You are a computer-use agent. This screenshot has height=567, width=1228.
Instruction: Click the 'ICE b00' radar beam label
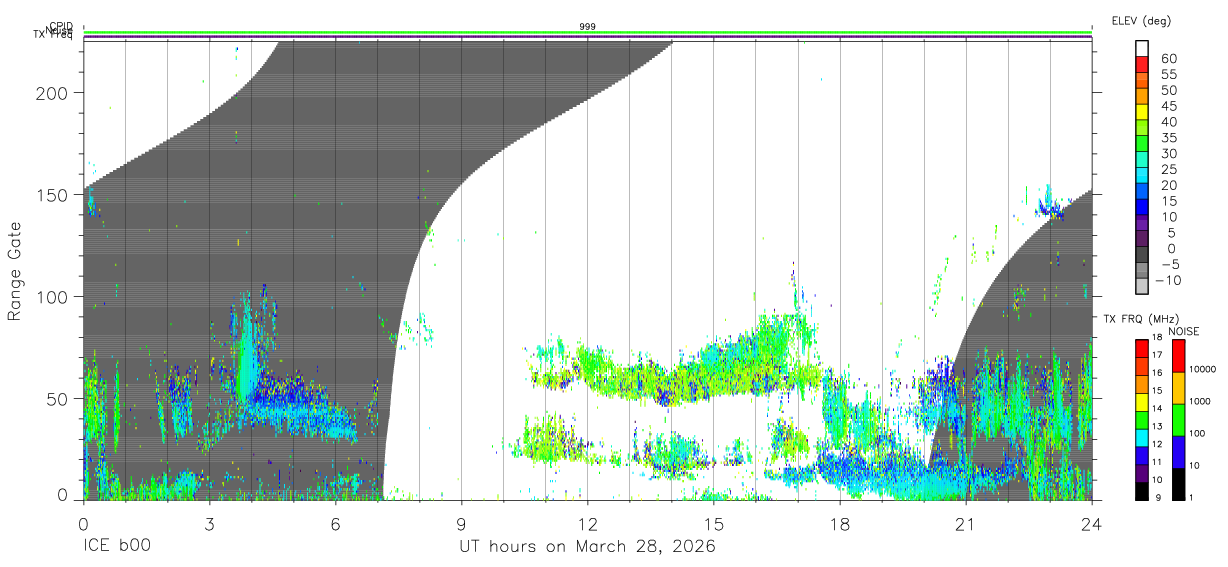click(115, 547)
